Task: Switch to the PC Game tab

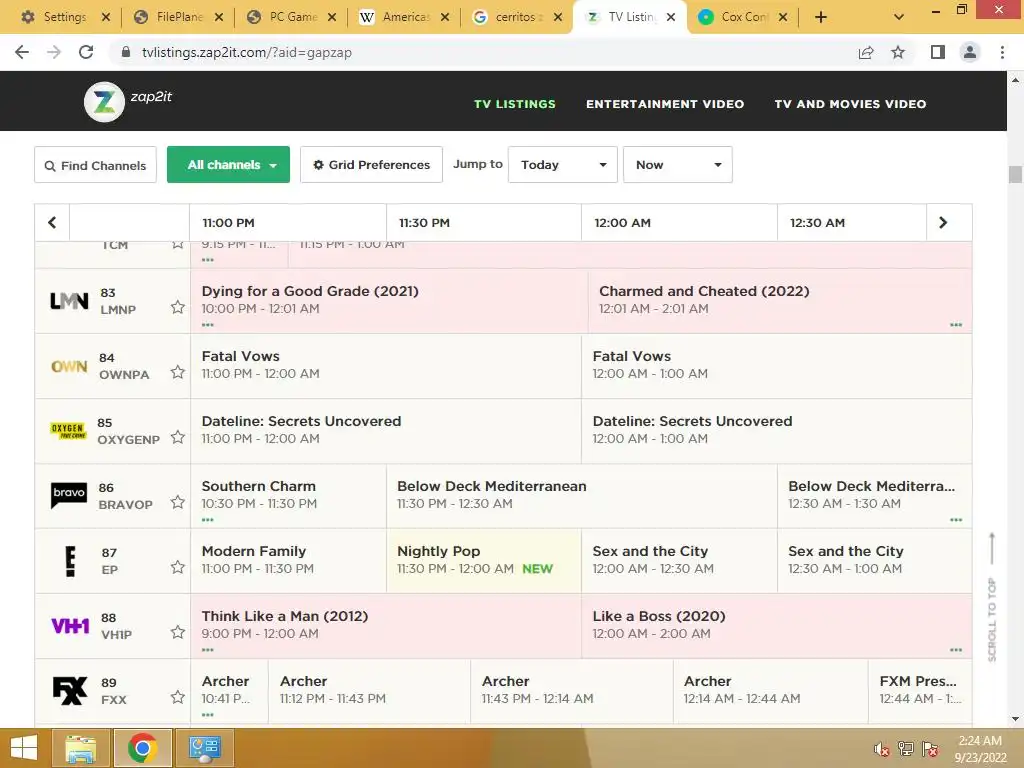Action: pos(291,18)
